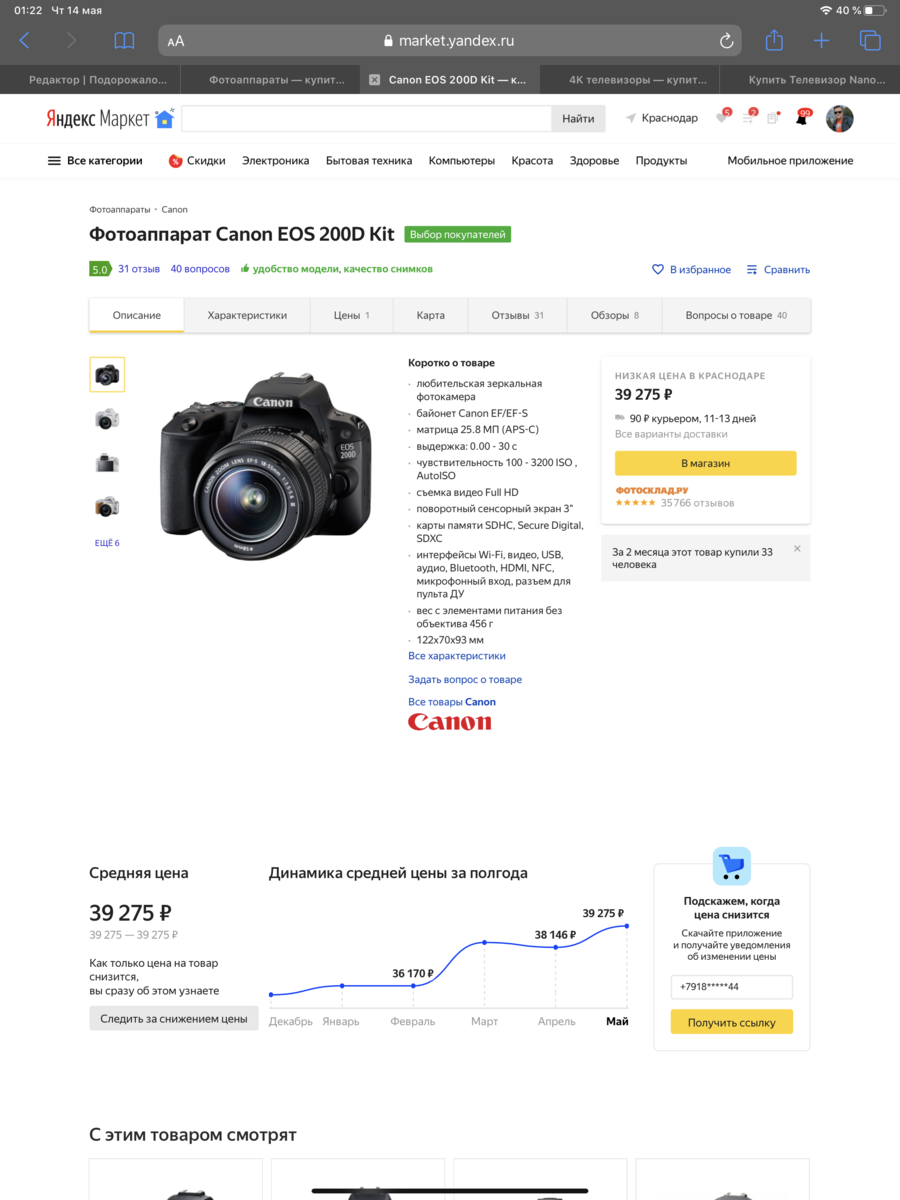Show more photos via "ЕЩЁ 6"
900x1200 pixels.
pos(107,543)
